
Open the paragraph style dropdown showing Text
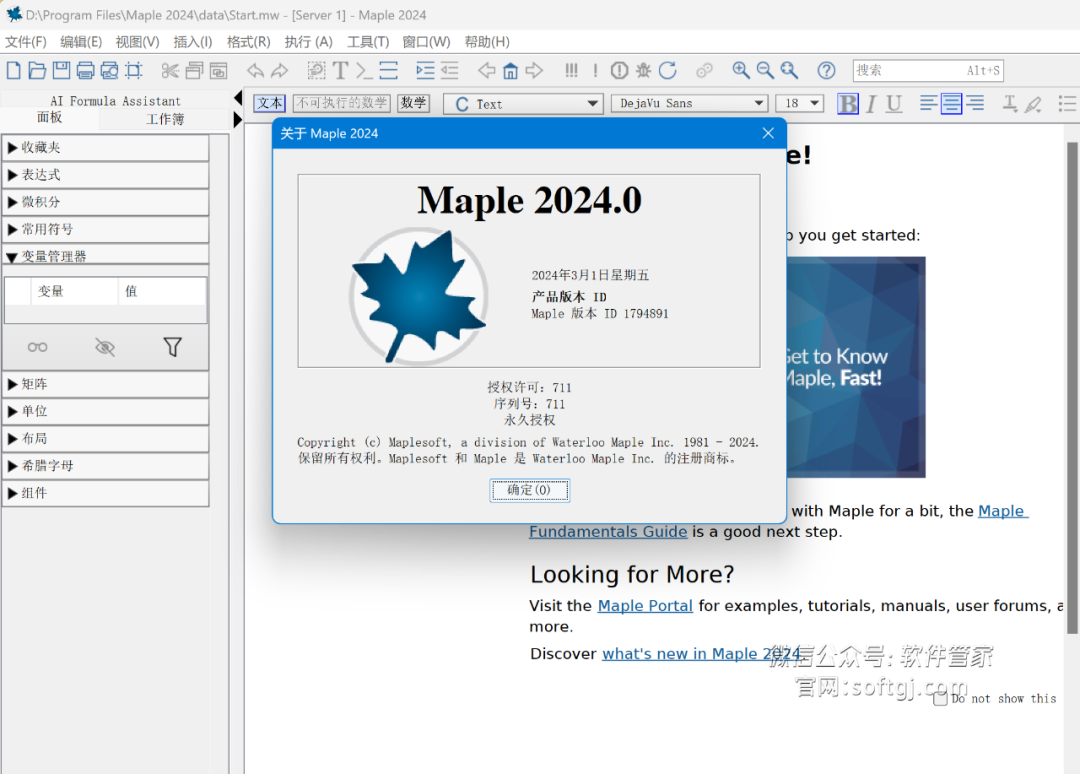point(523,104)
